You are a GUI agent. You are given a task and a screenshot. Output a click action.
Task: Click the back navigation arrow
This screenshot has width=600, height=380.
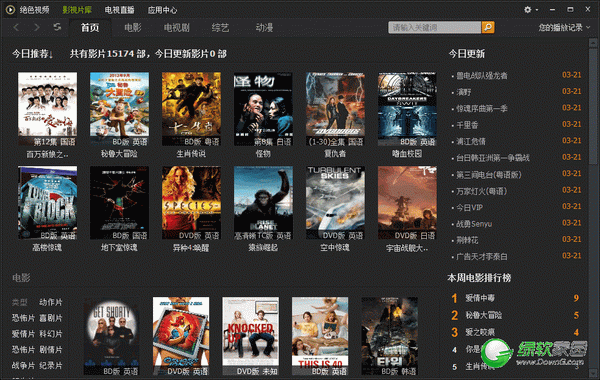(x=16, y=27)
